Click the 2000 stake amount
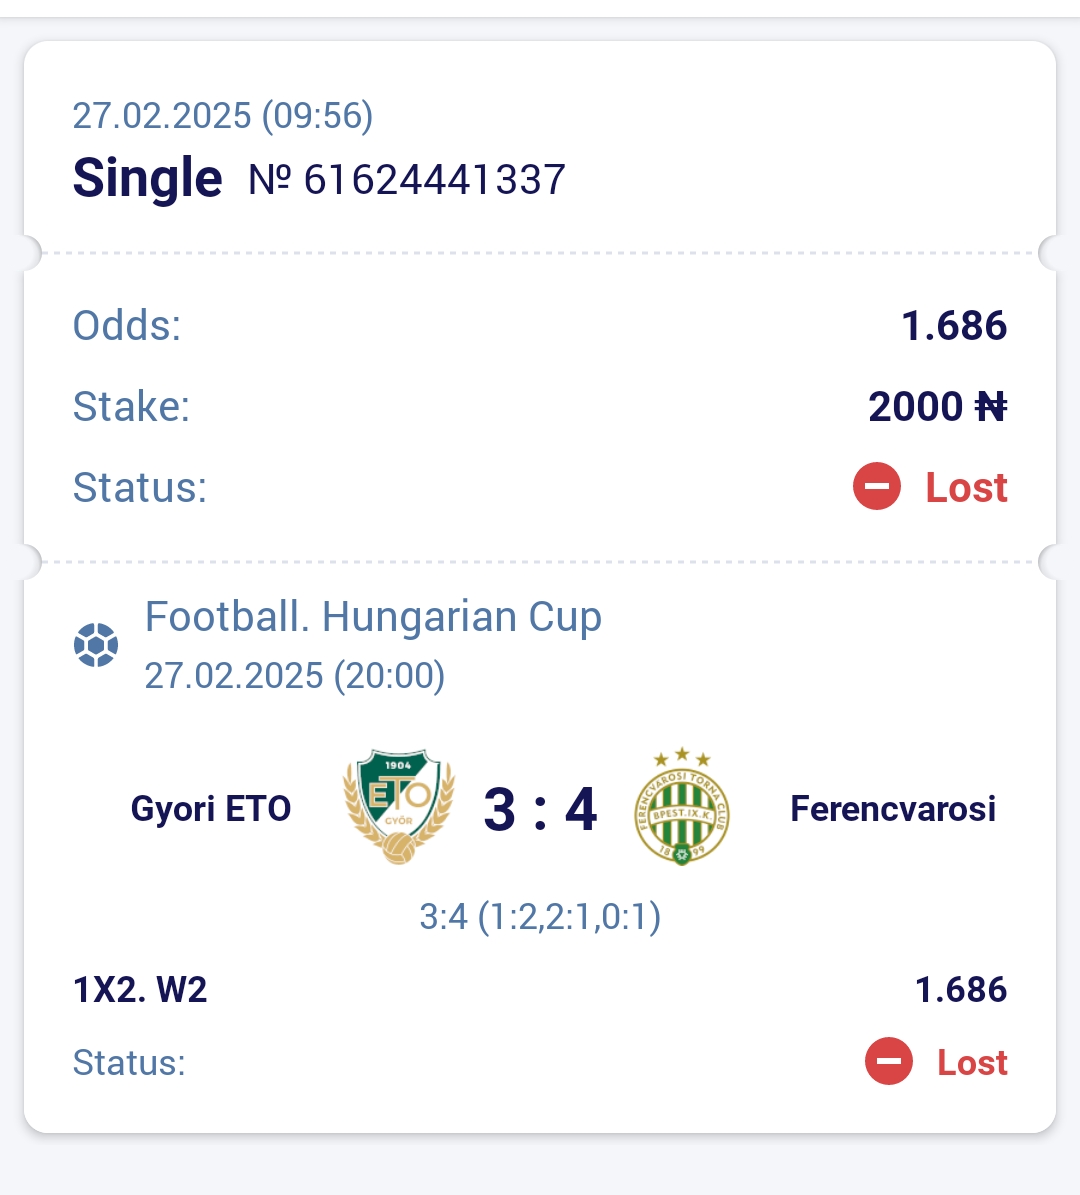Screen dimensions: 1080x1195 916,406
